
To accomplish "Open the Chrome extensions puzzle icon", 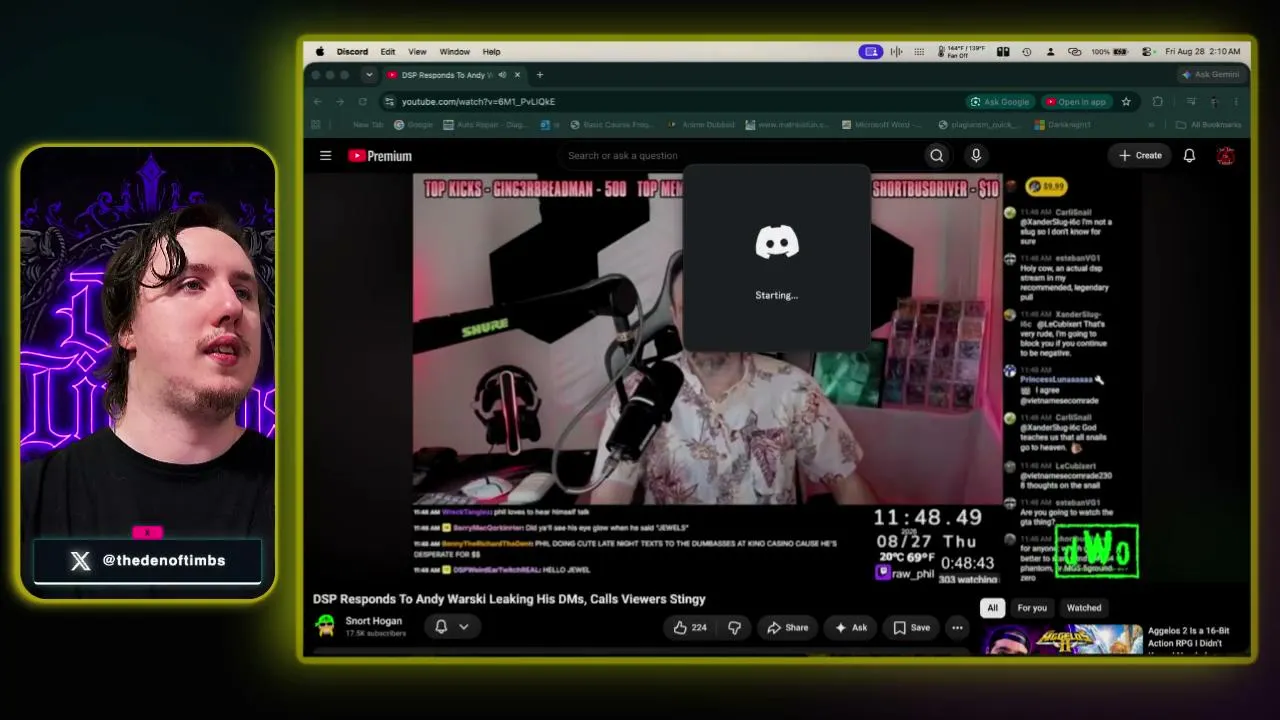I will 1158,101.
